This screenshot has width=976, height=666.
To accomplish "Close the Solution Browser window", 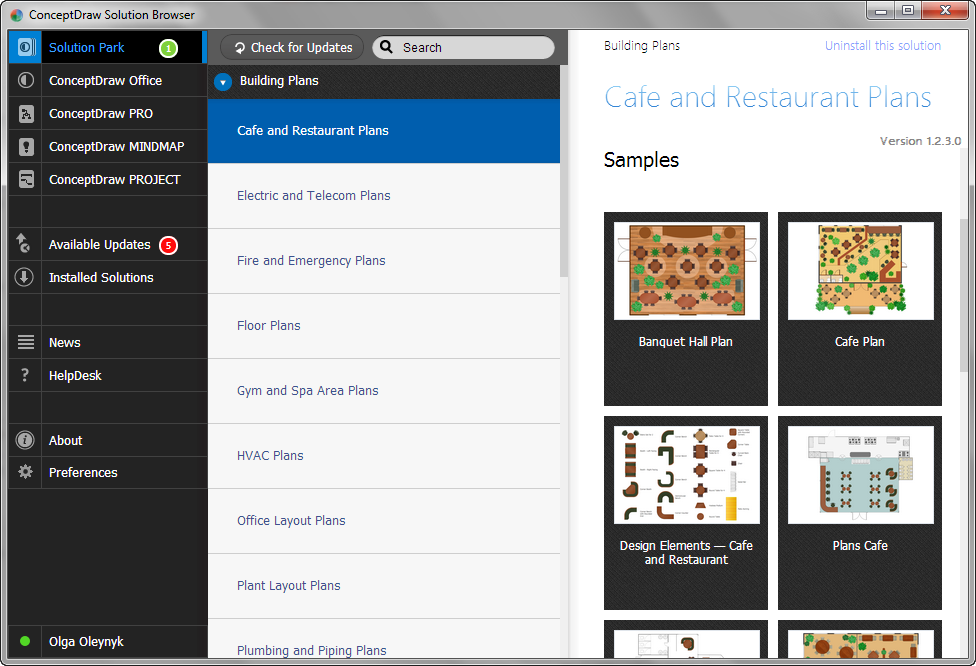I will click(x=945, y=11).
